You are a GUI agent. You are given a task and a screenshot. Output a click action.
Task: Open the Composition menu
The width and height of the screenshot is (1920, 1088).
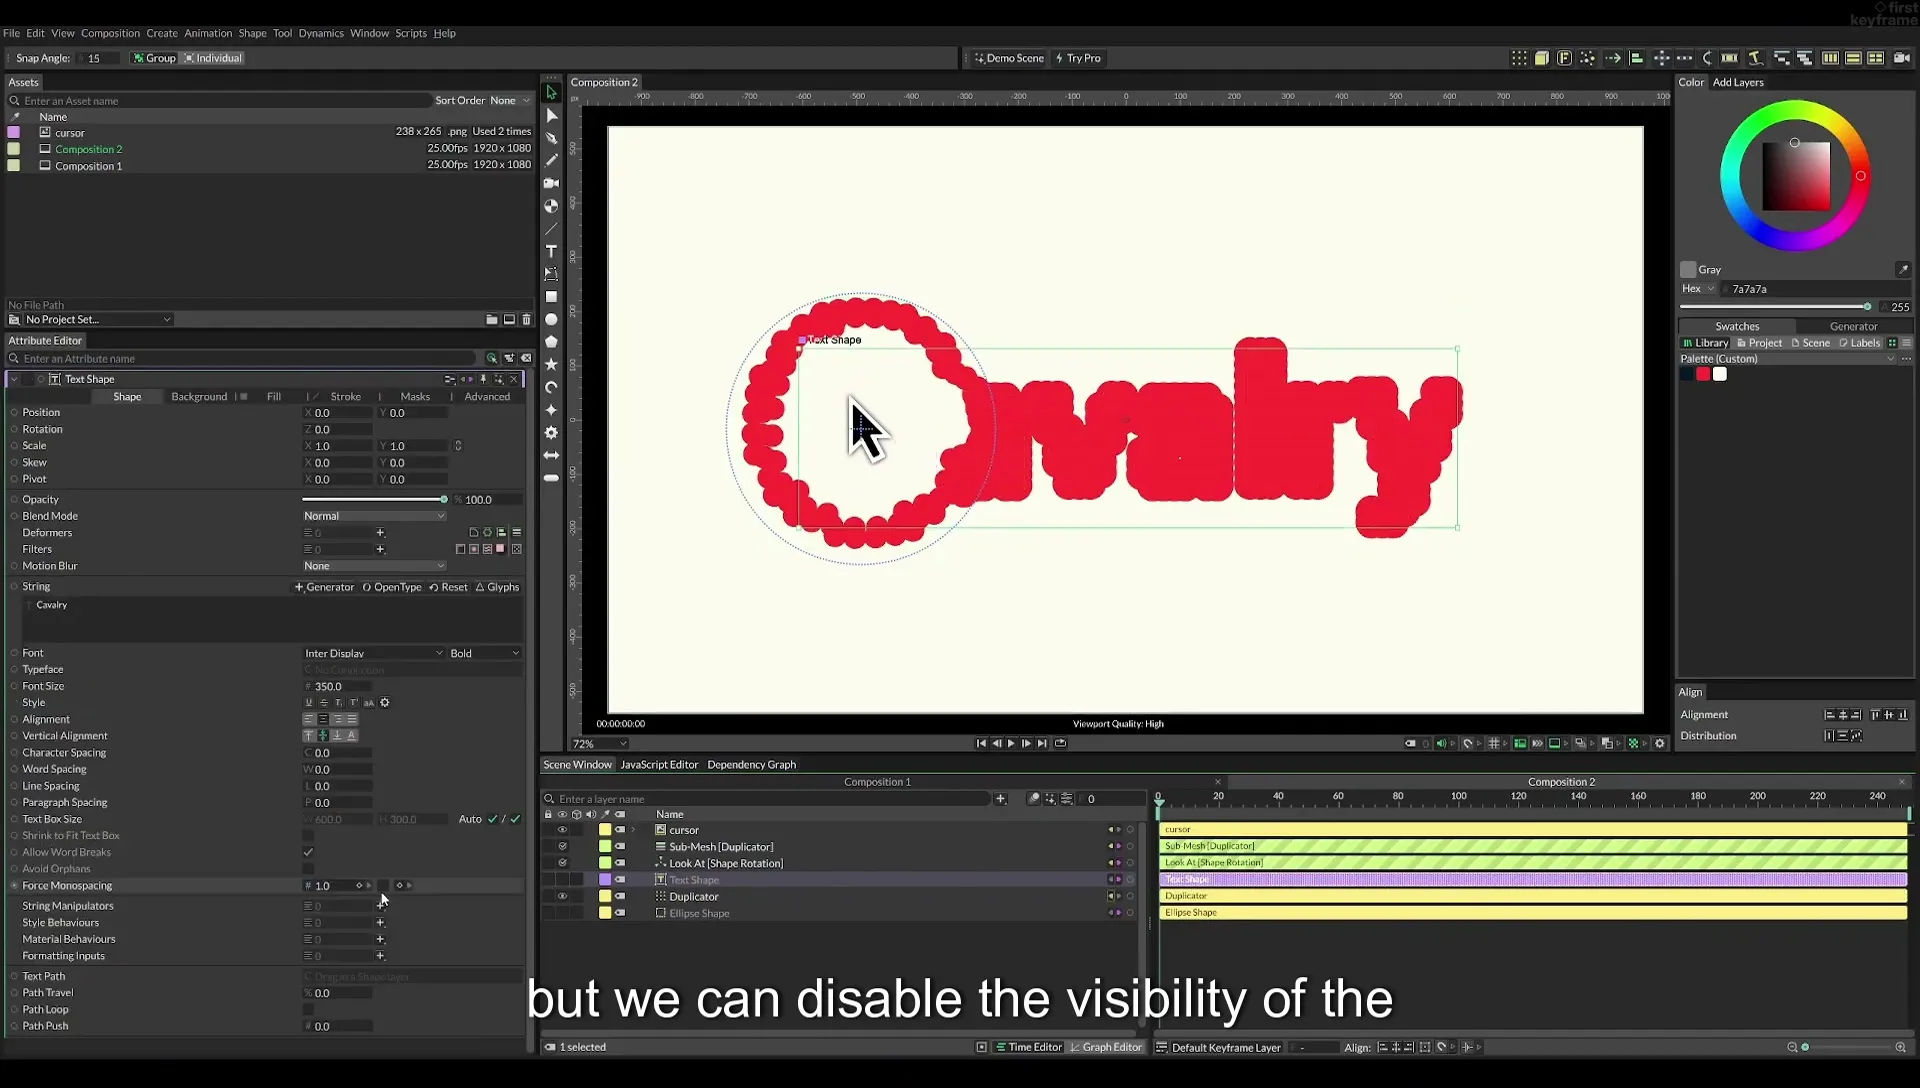[x=110, y=33]
